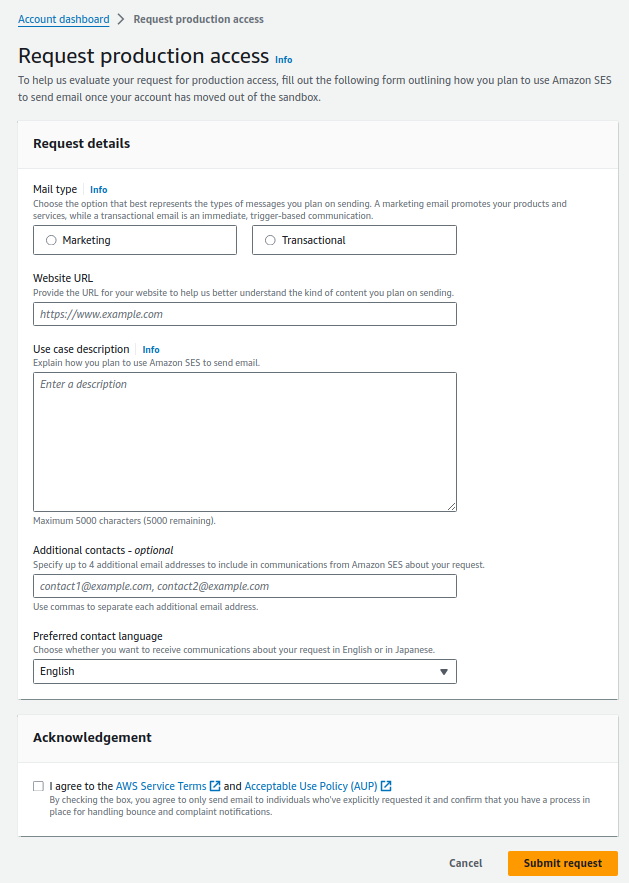
Task: Click breadcrumb chevron separator icon
Action: pyautogui.click(x=121, y=19)
